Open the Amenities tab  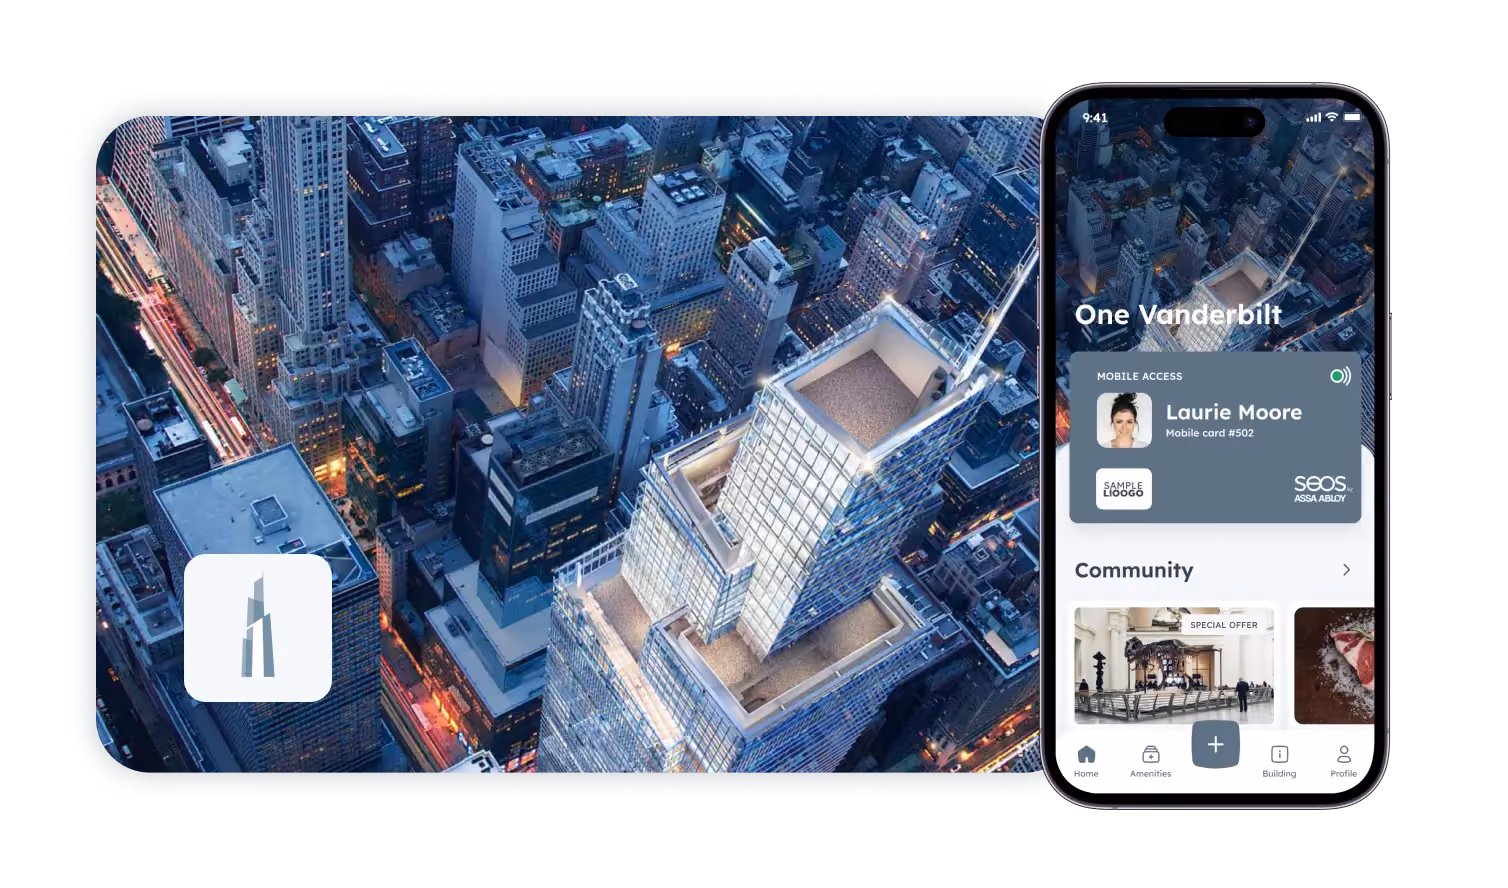pyautogui.click(x=1150, y=760)
